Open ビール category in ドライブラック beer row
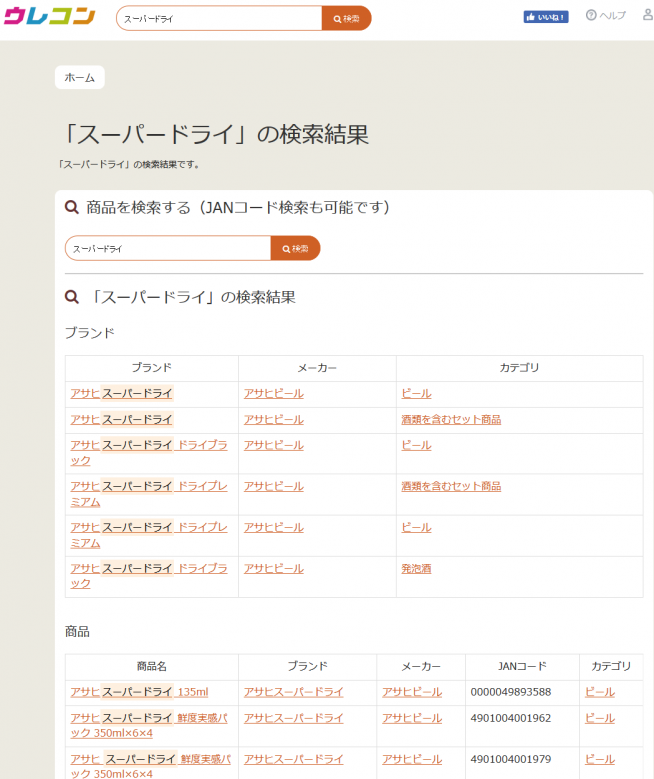 click(x=416, y=445)
